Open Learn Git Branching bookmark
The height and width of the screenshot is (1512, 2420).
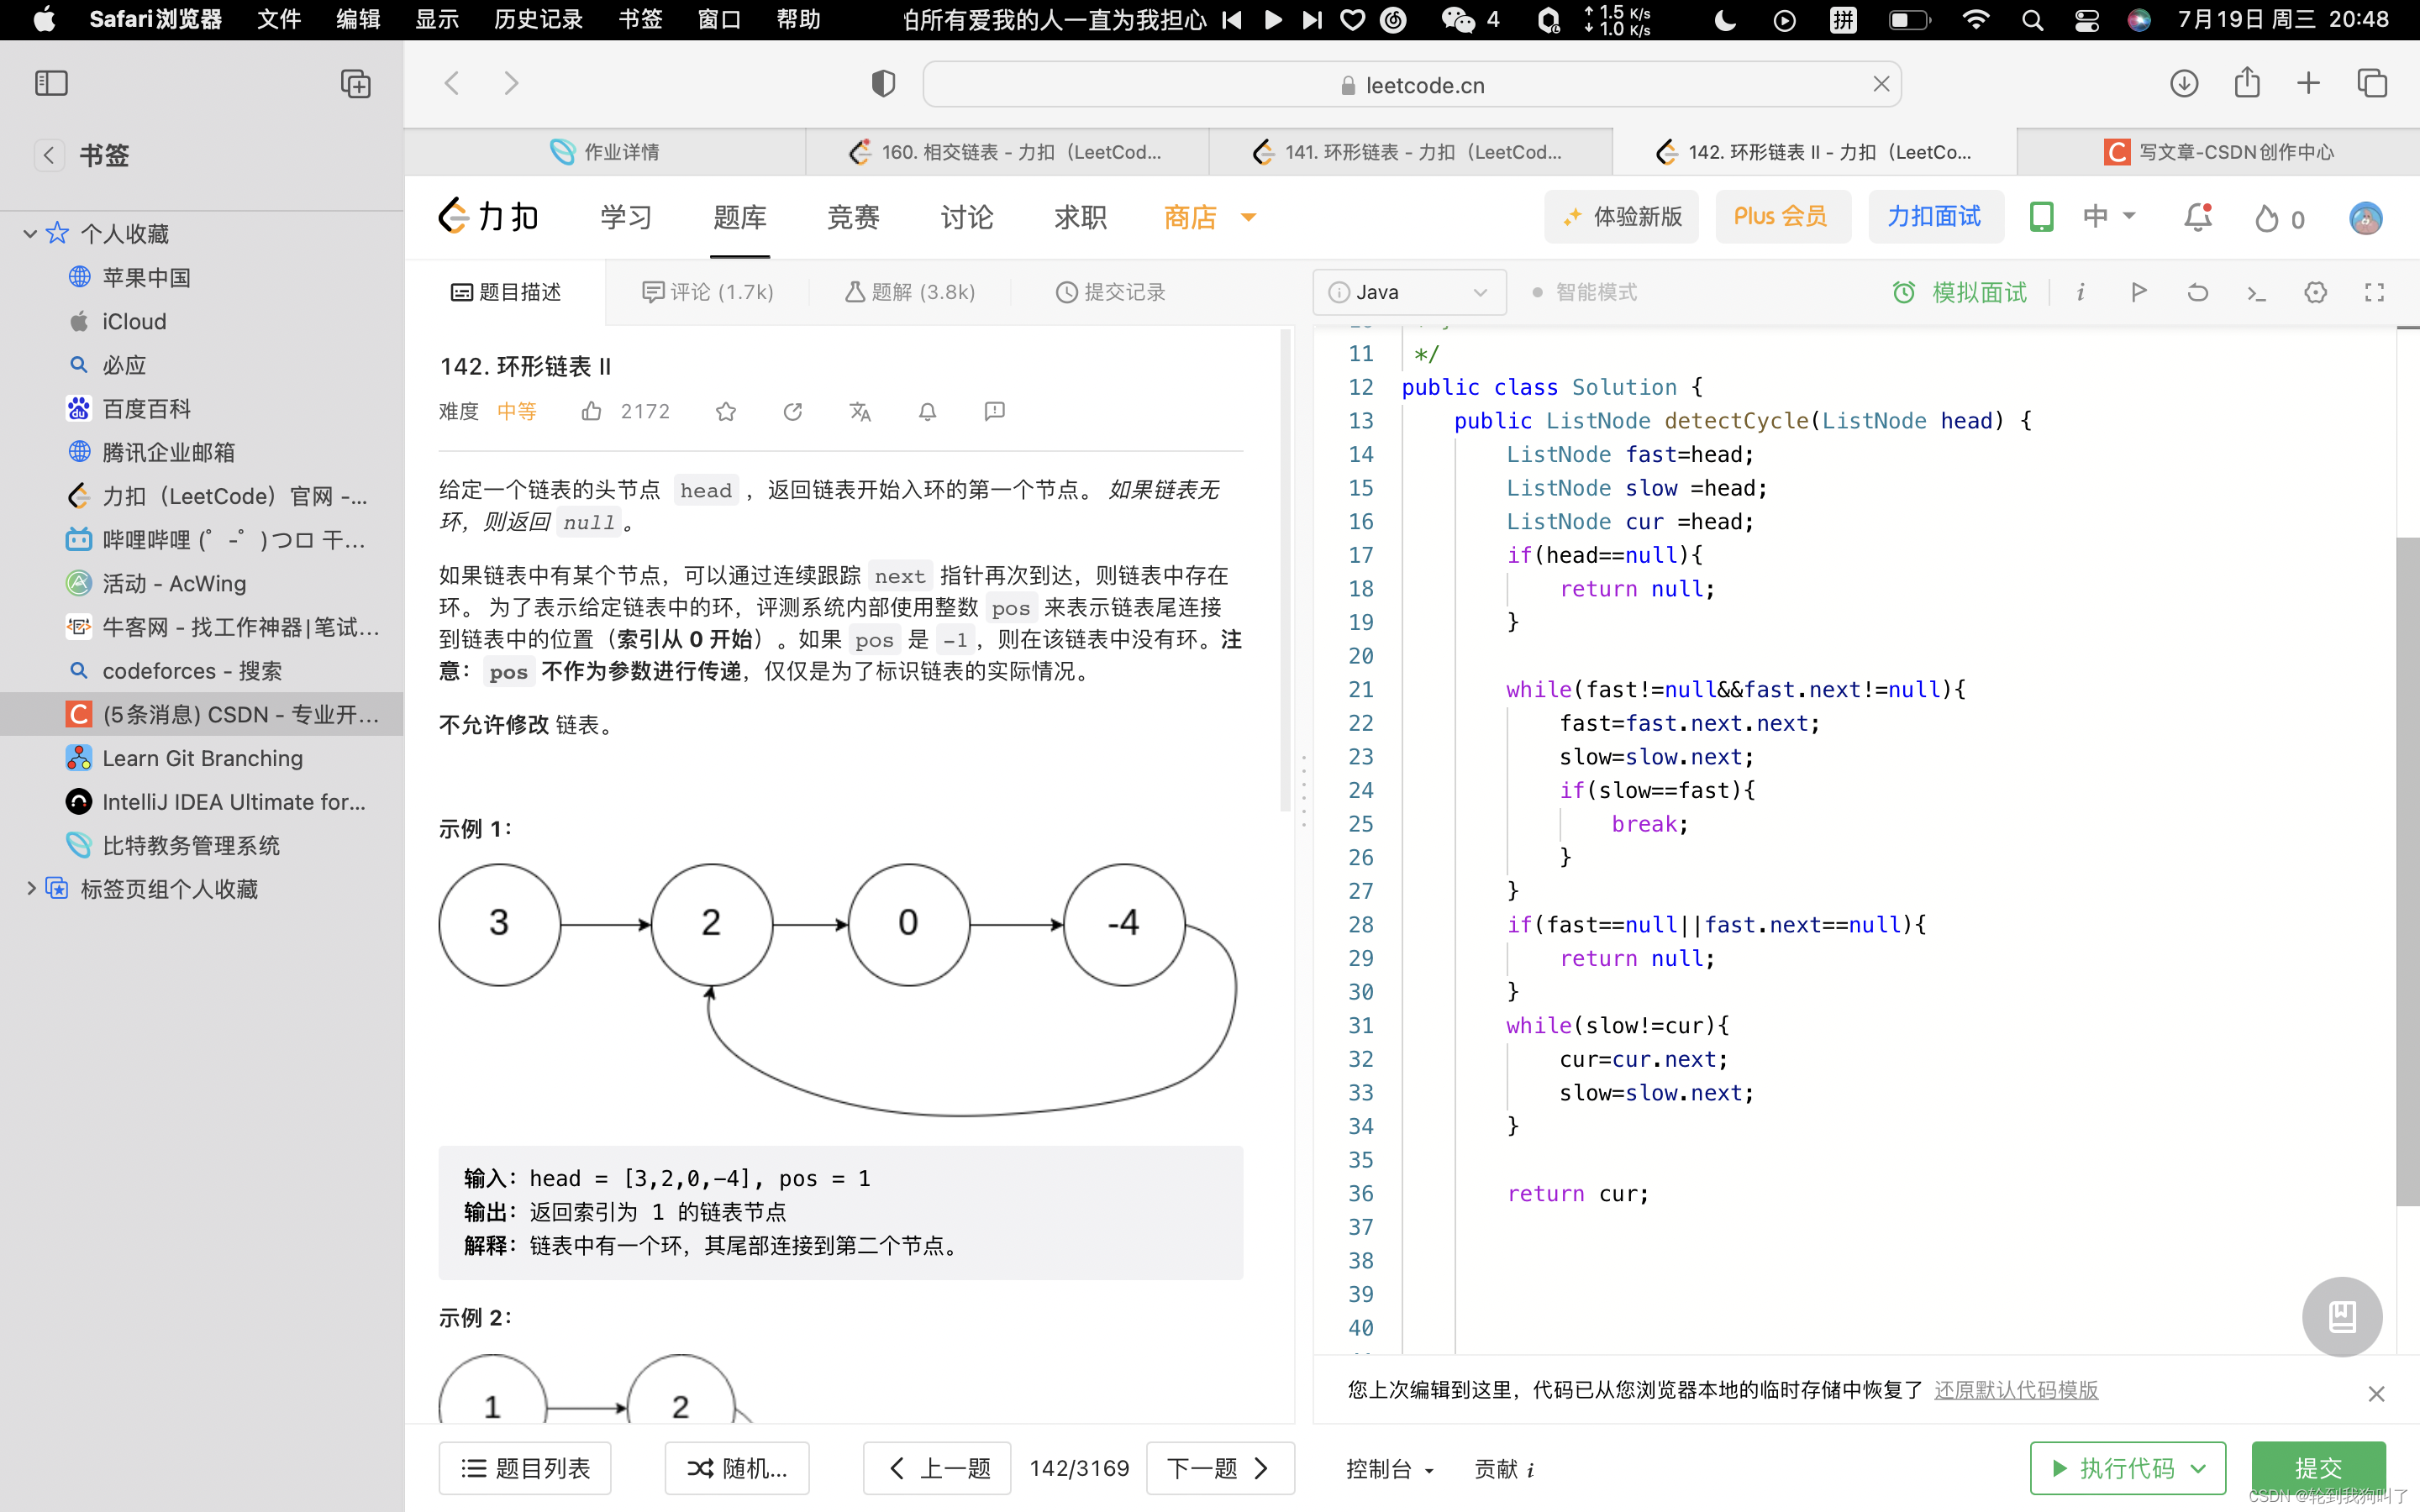pos(202,758)
